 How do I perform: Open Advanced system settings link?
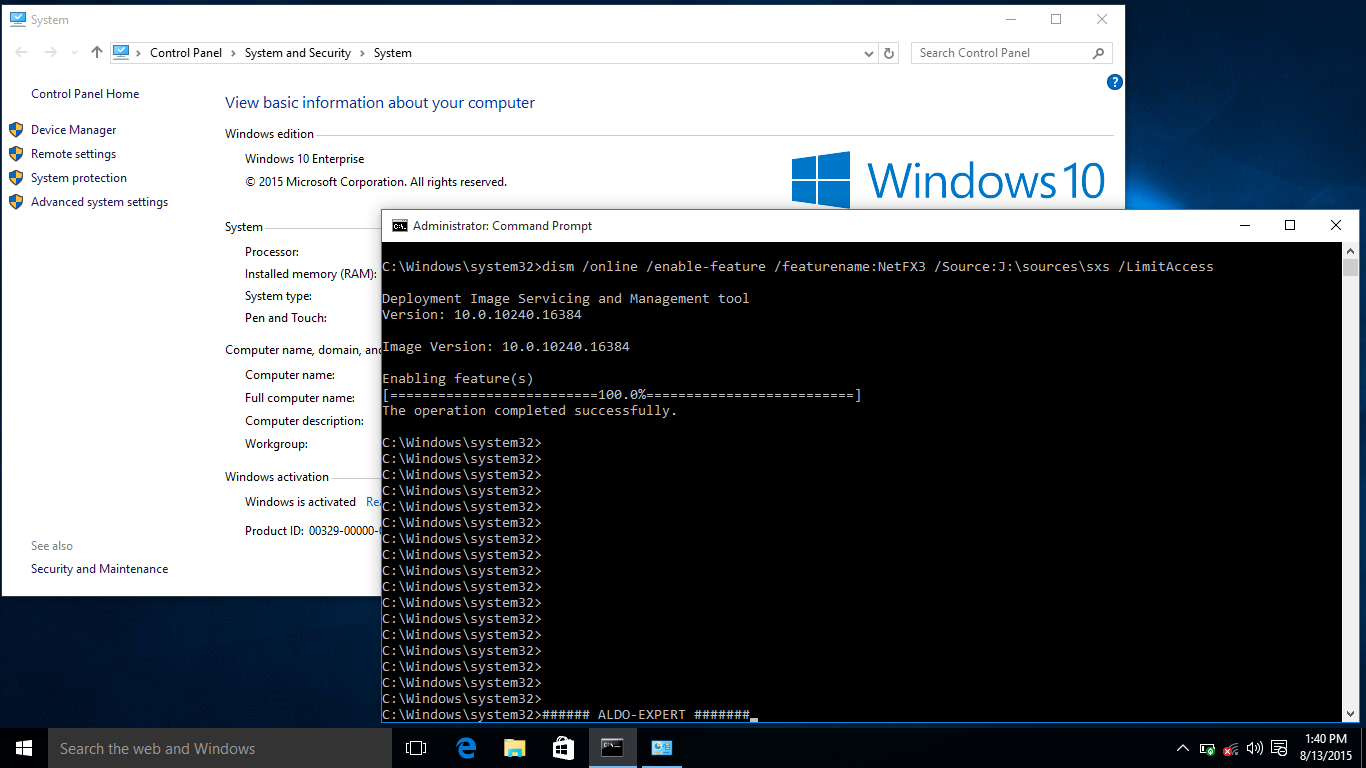(x=99, y=202)
